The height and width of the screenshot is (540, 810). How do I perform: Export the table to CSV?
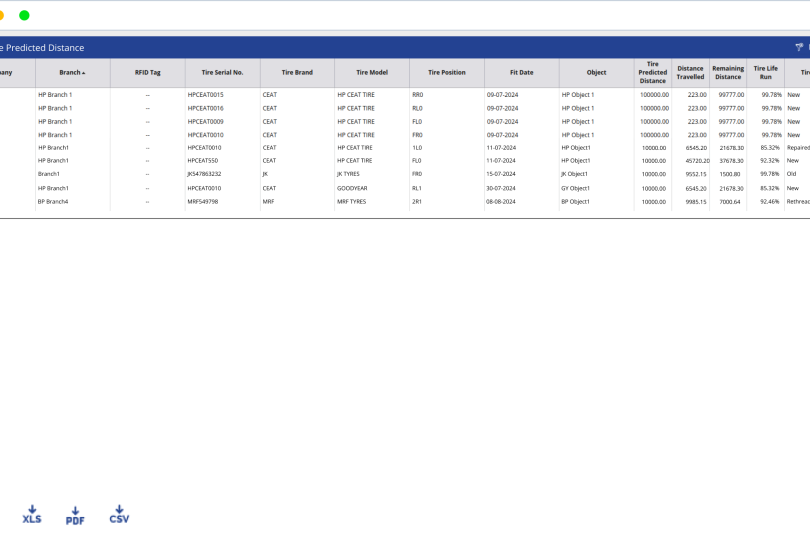tap(119, 514)
